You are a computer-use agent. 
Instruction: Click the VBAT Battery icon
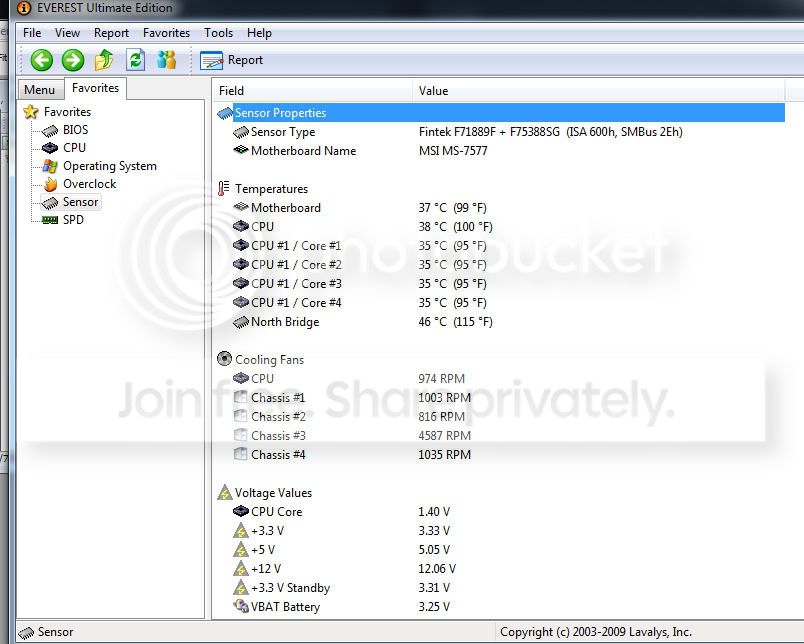240,606
